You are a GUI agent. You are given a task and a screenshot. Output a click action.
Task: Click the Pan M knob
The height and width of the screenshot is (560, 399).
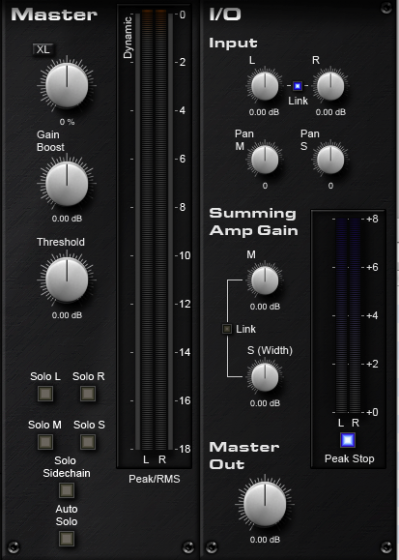[265, 160]
